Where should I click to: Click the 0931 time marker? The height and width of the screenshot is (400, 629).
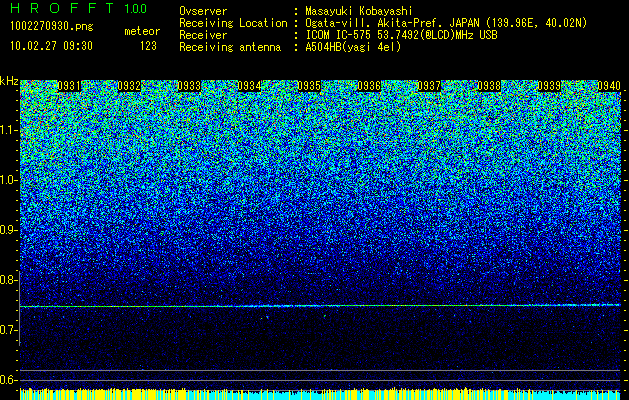(69, 86)
